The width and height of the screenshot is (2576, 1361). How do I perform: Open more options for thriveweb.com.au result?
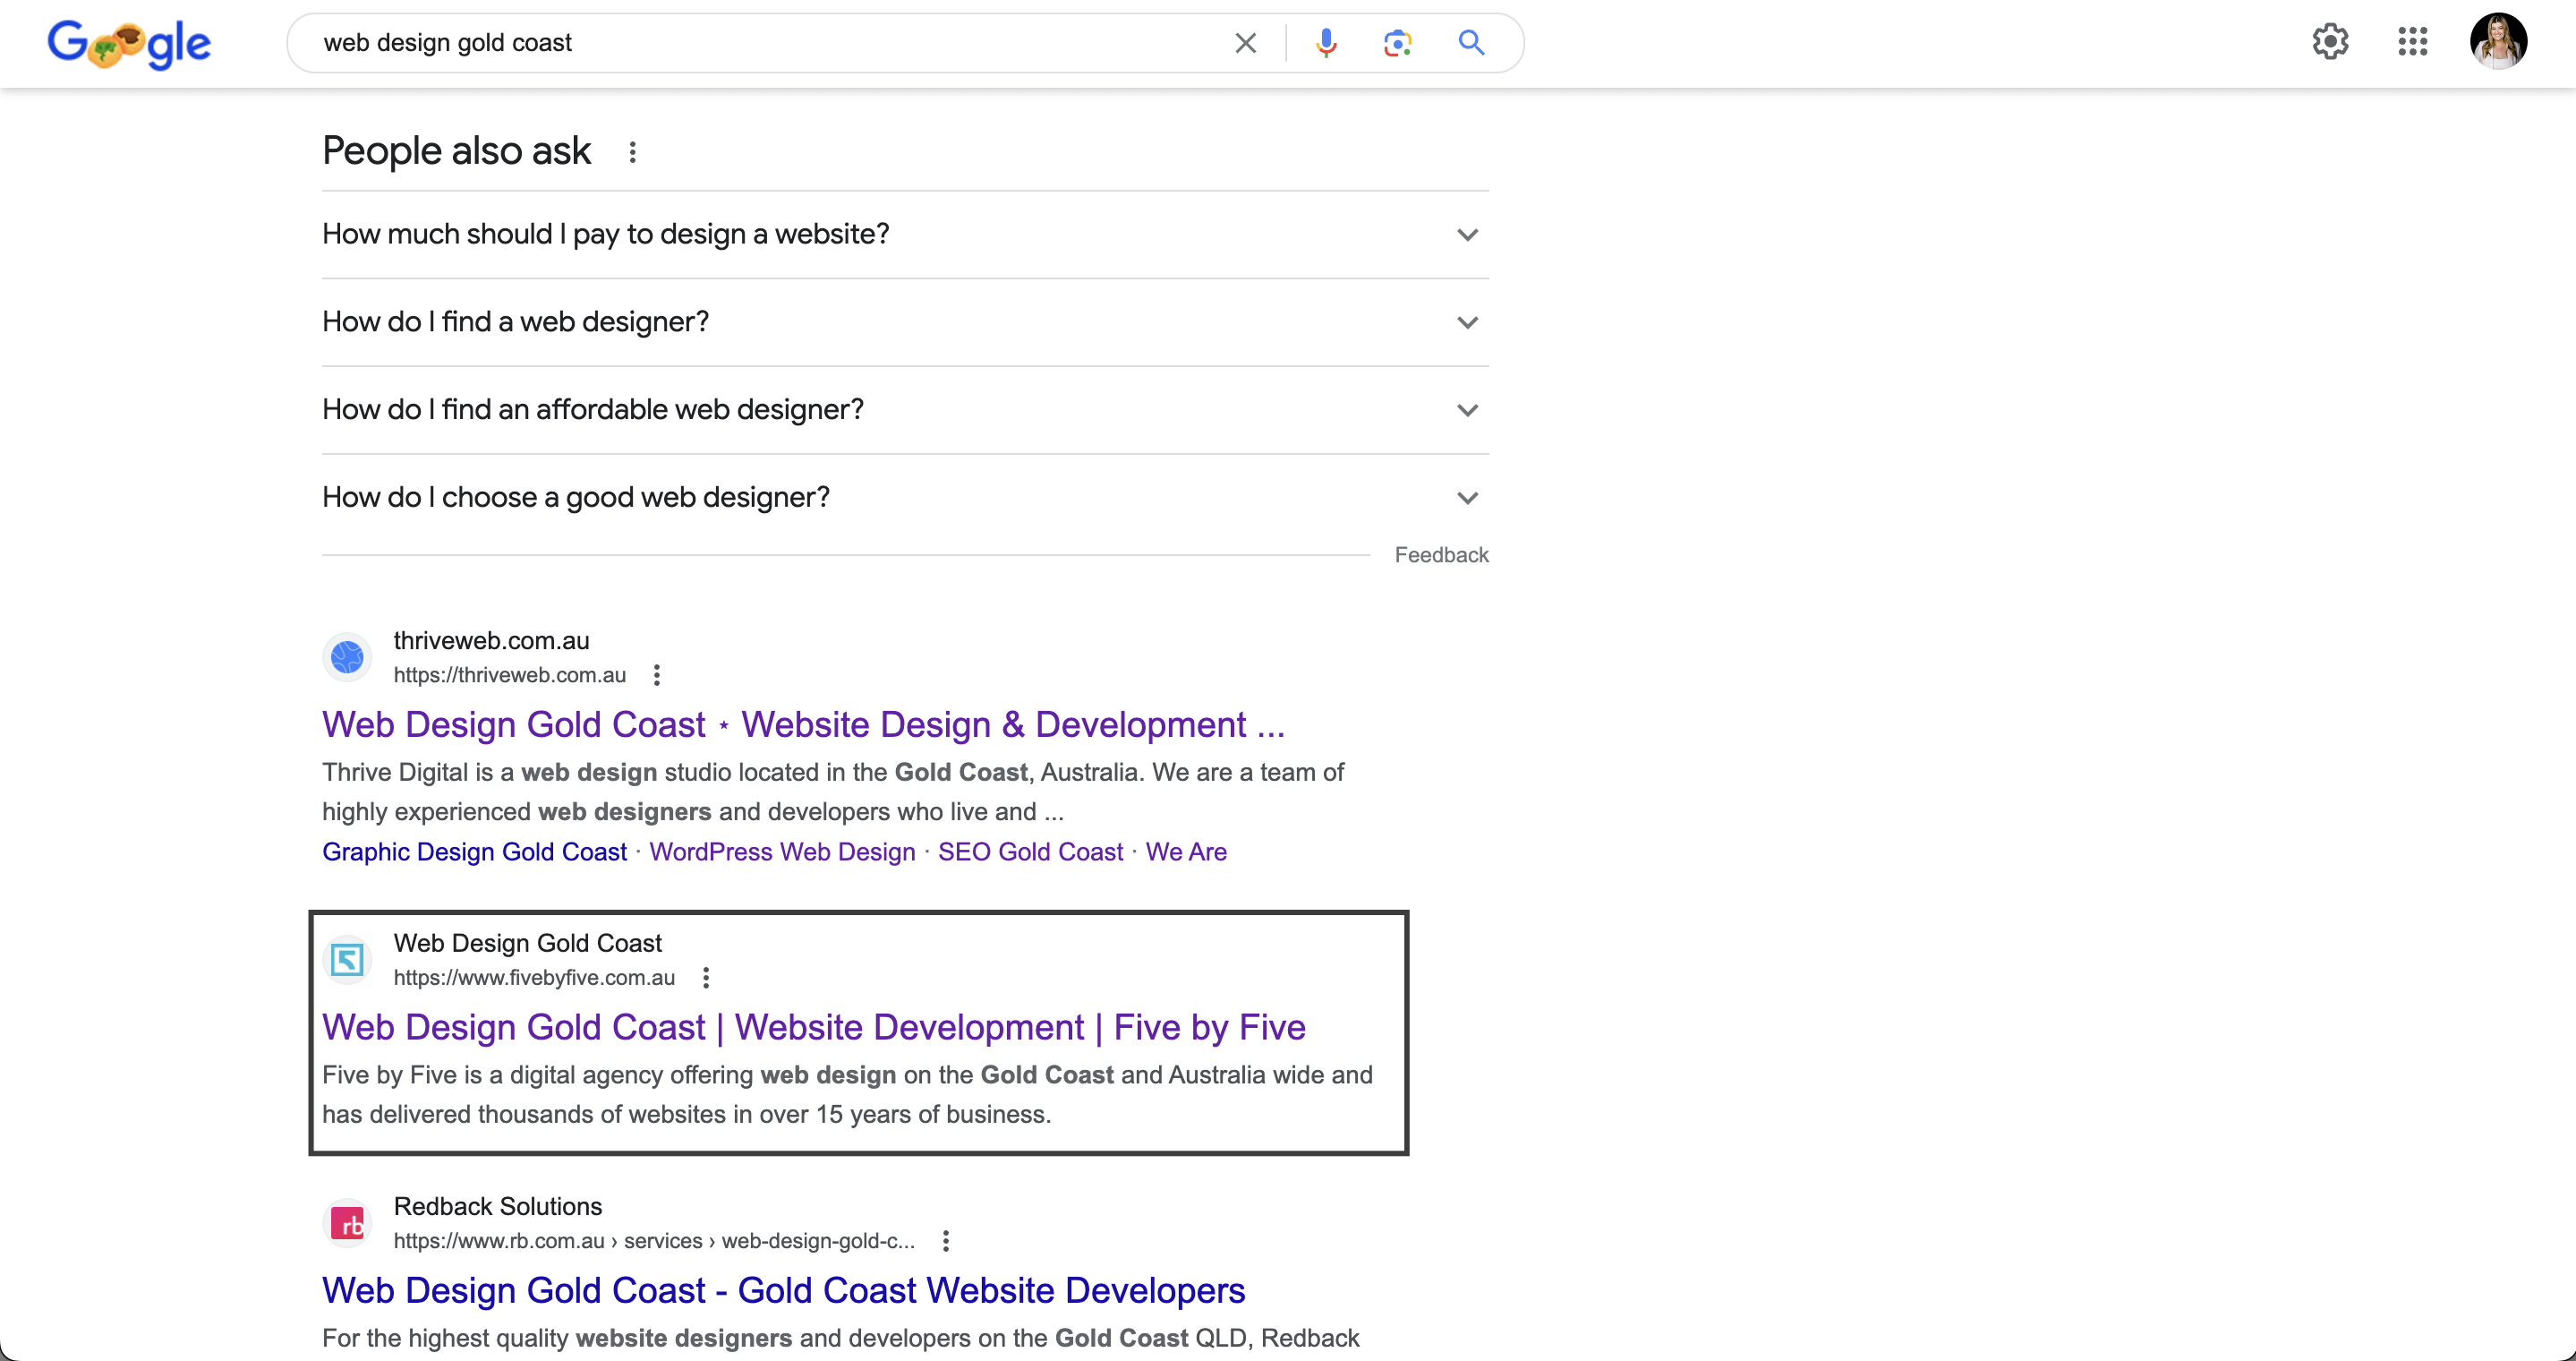[656, 675]
